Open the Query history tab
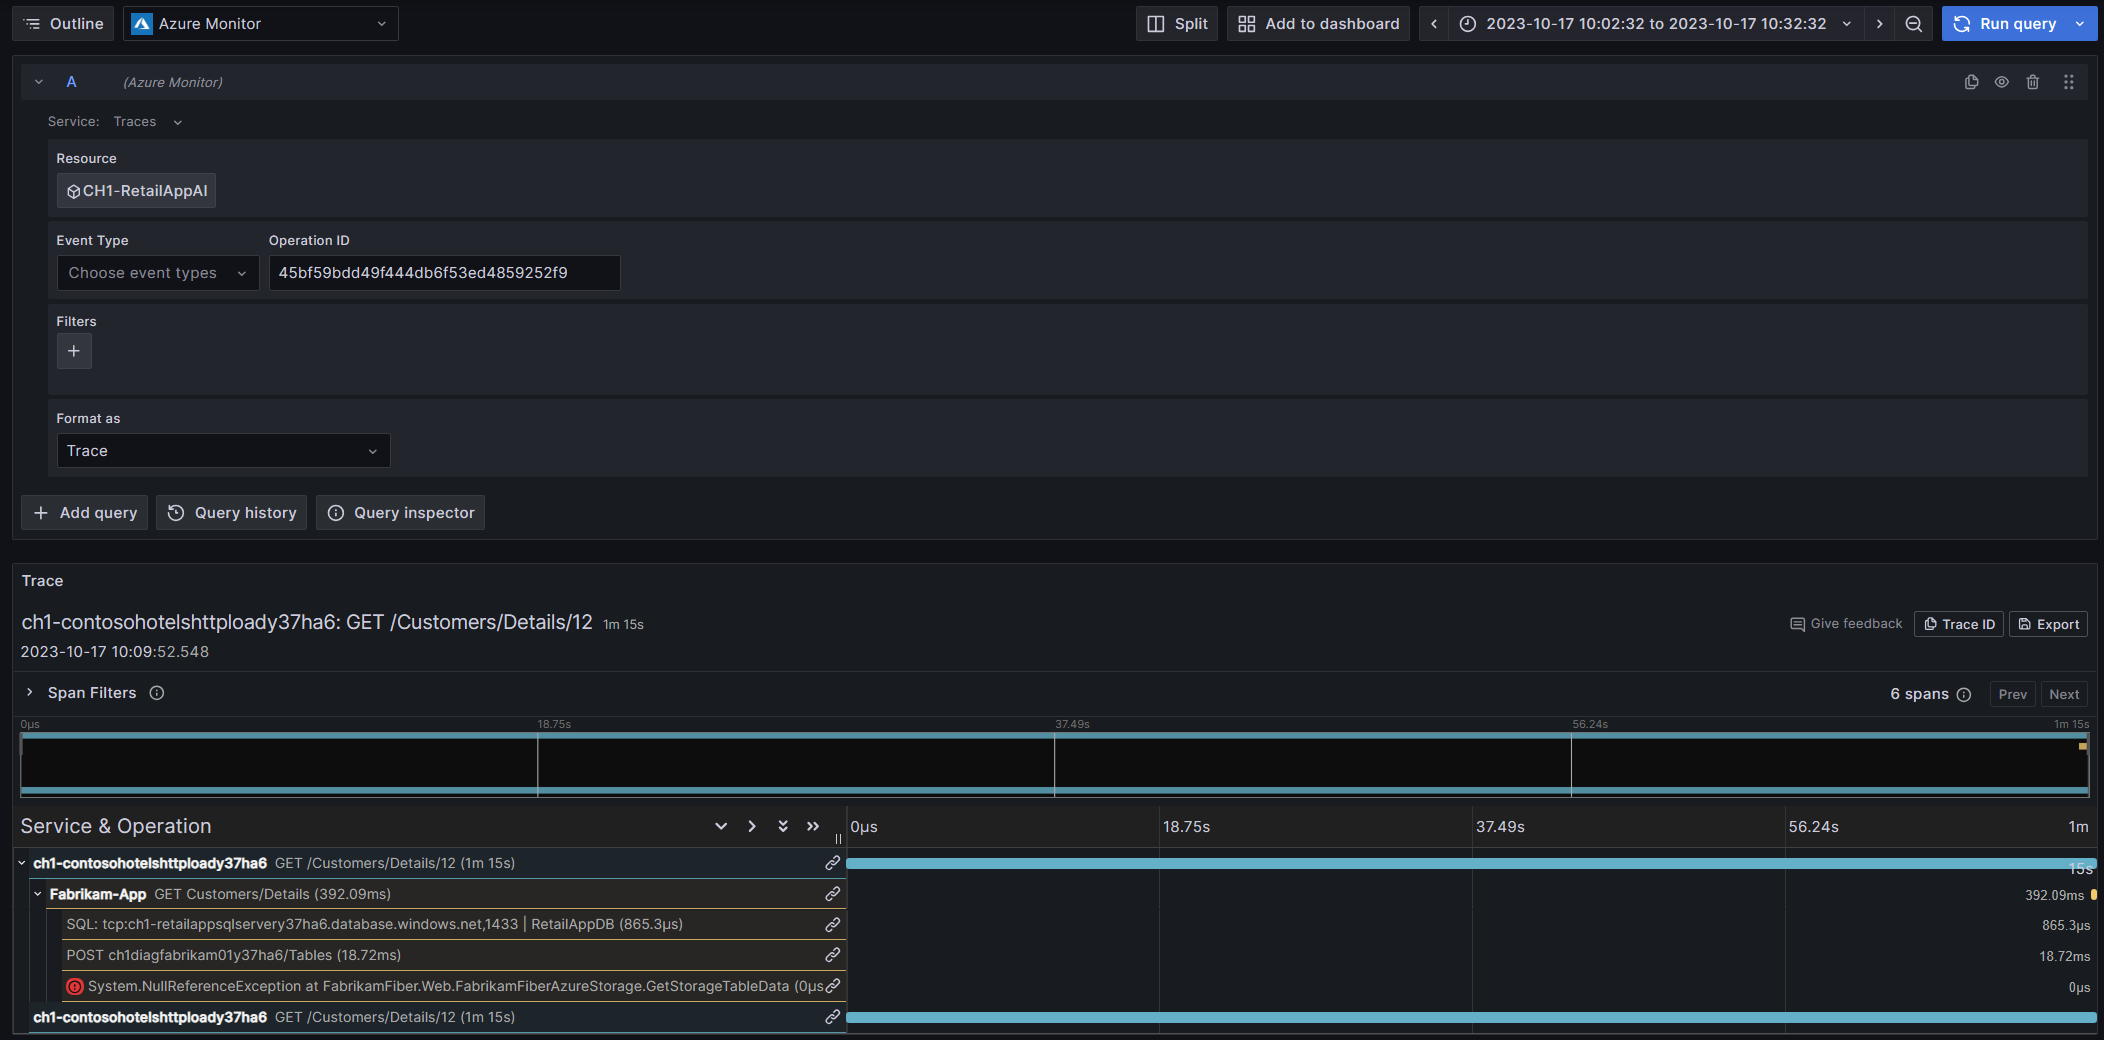 point(231,513)
